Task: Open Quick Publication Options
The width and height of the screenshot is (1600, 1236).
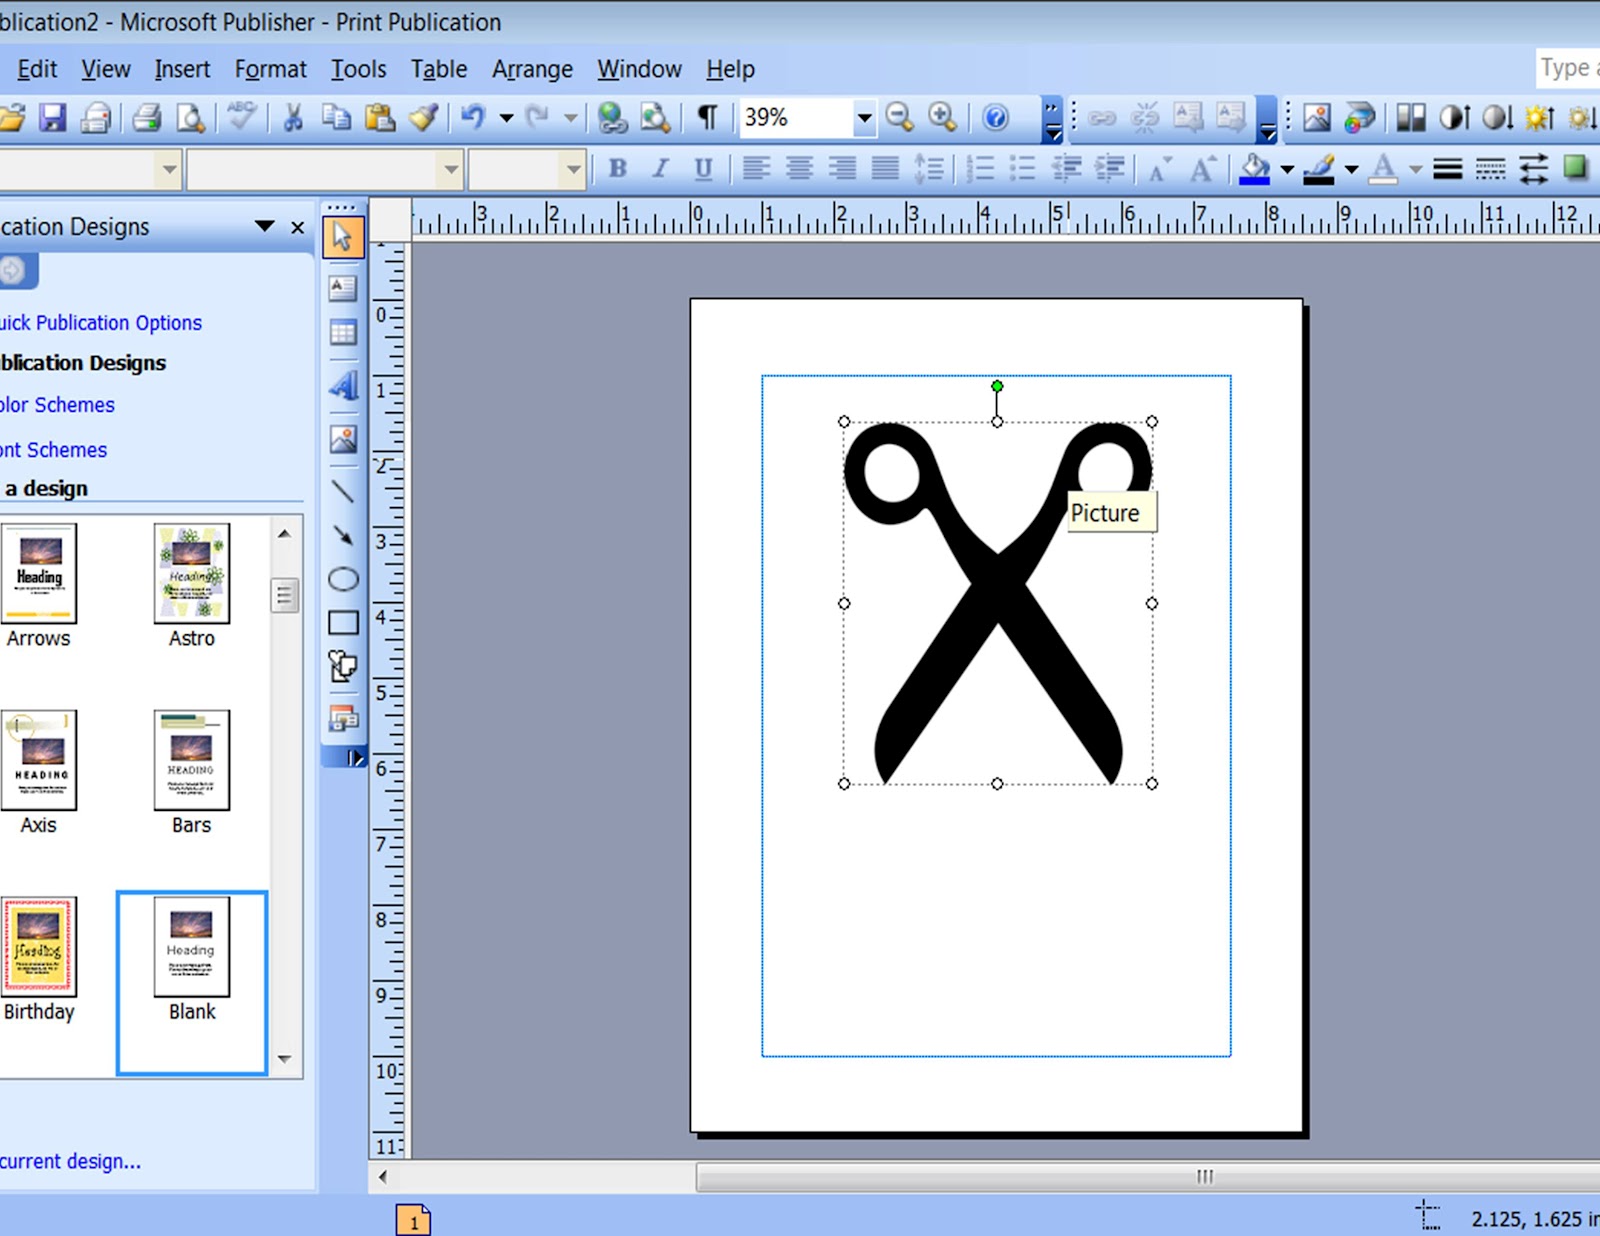Action: (x=100, y=322)
